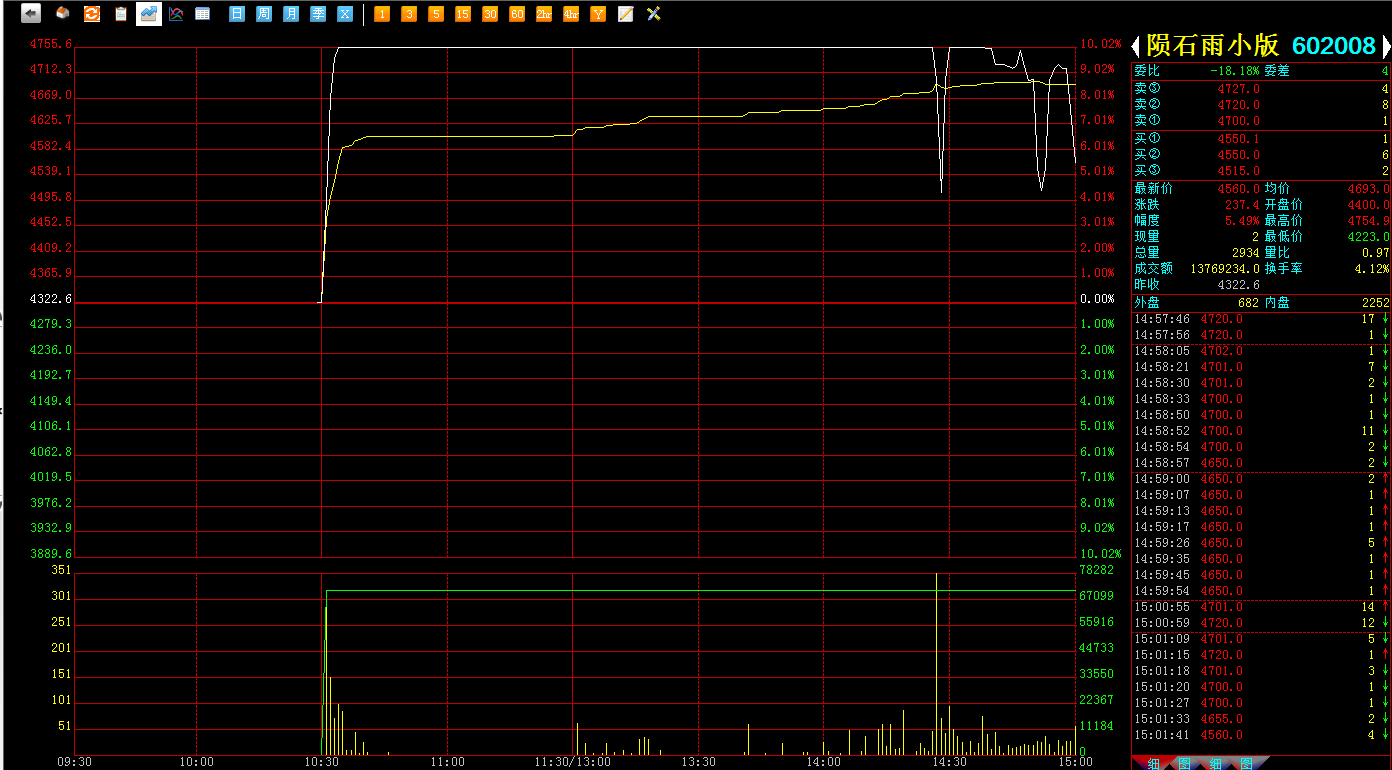Click the 外盘 value 682
1392x770 pixels.
[1248, 302]
